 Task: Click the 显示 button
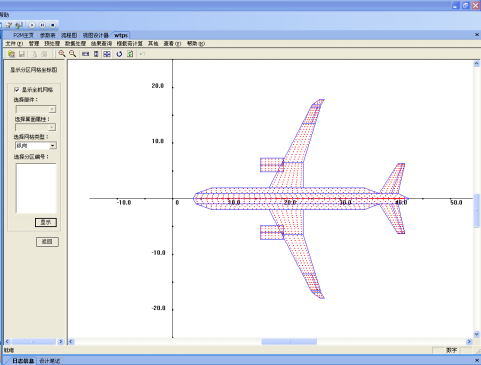(x=46, y=222)
